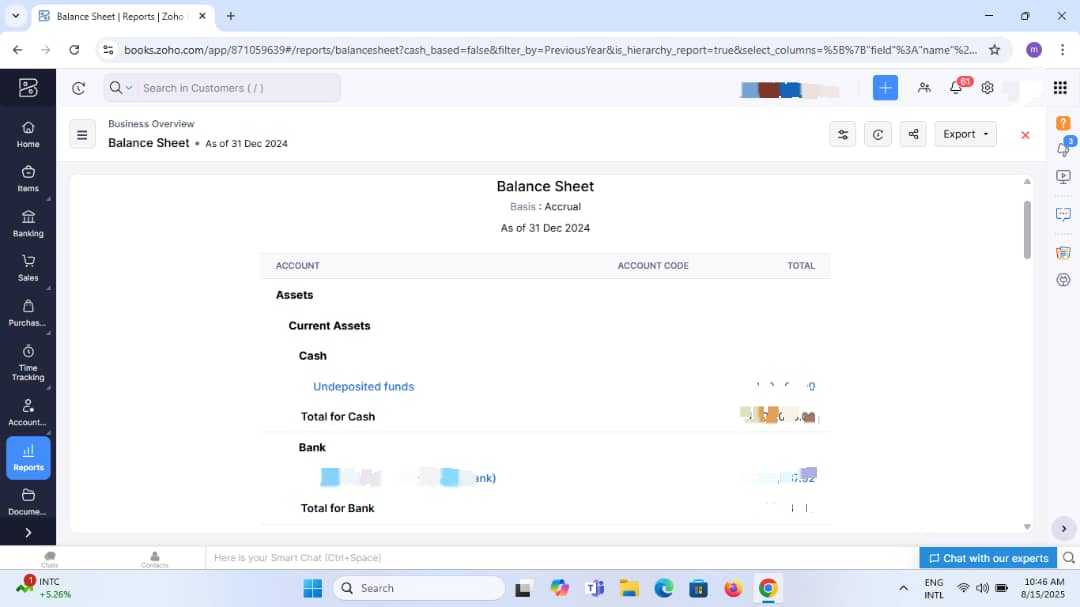Viewport: 1080px width, 607px height.
Task: Select the Total for Cash row
Action: point(546,416)
